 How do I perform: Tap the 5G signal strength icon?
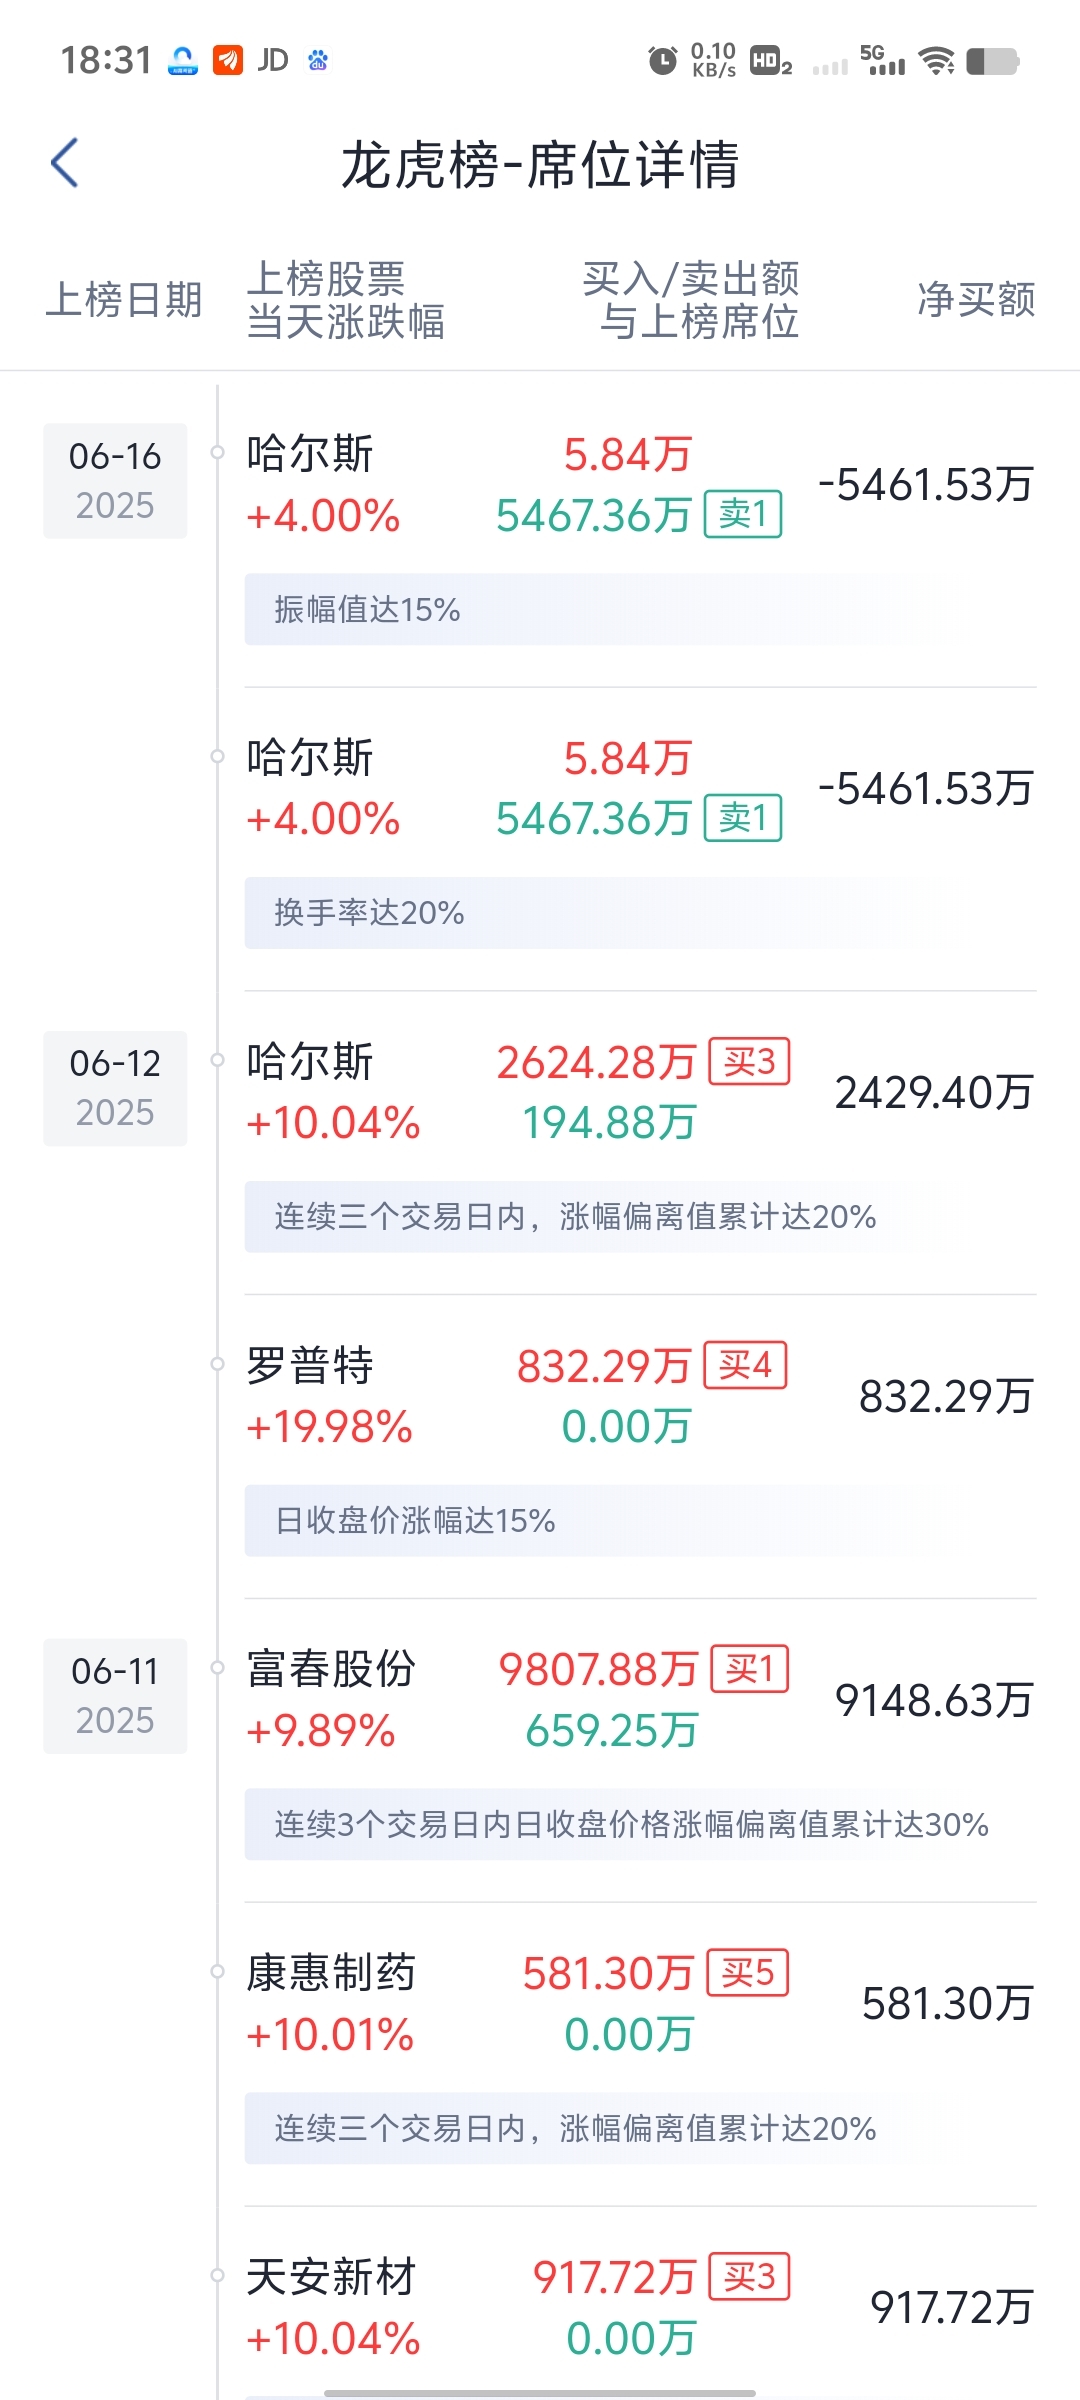coord(882,61)
